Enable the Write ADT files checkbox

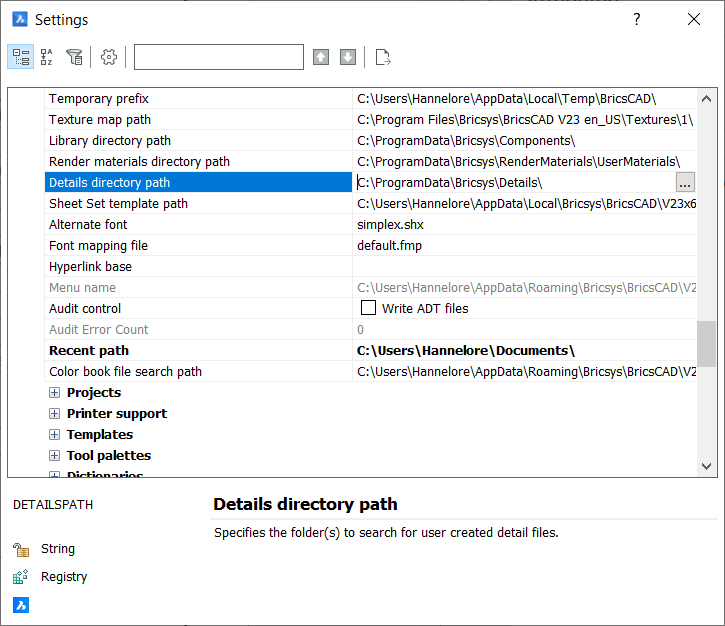tap(368, 308)
